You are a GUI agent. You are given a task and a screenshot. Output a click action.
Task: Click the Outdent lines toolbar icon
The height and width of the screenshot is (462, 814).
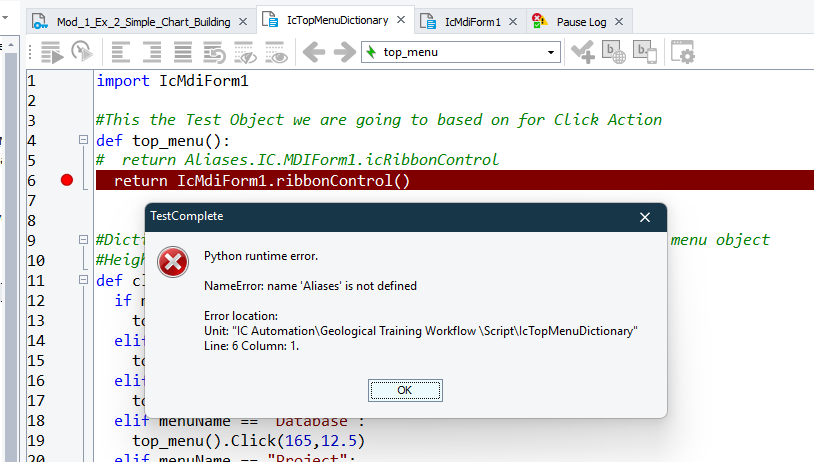(x=121, y=52)
